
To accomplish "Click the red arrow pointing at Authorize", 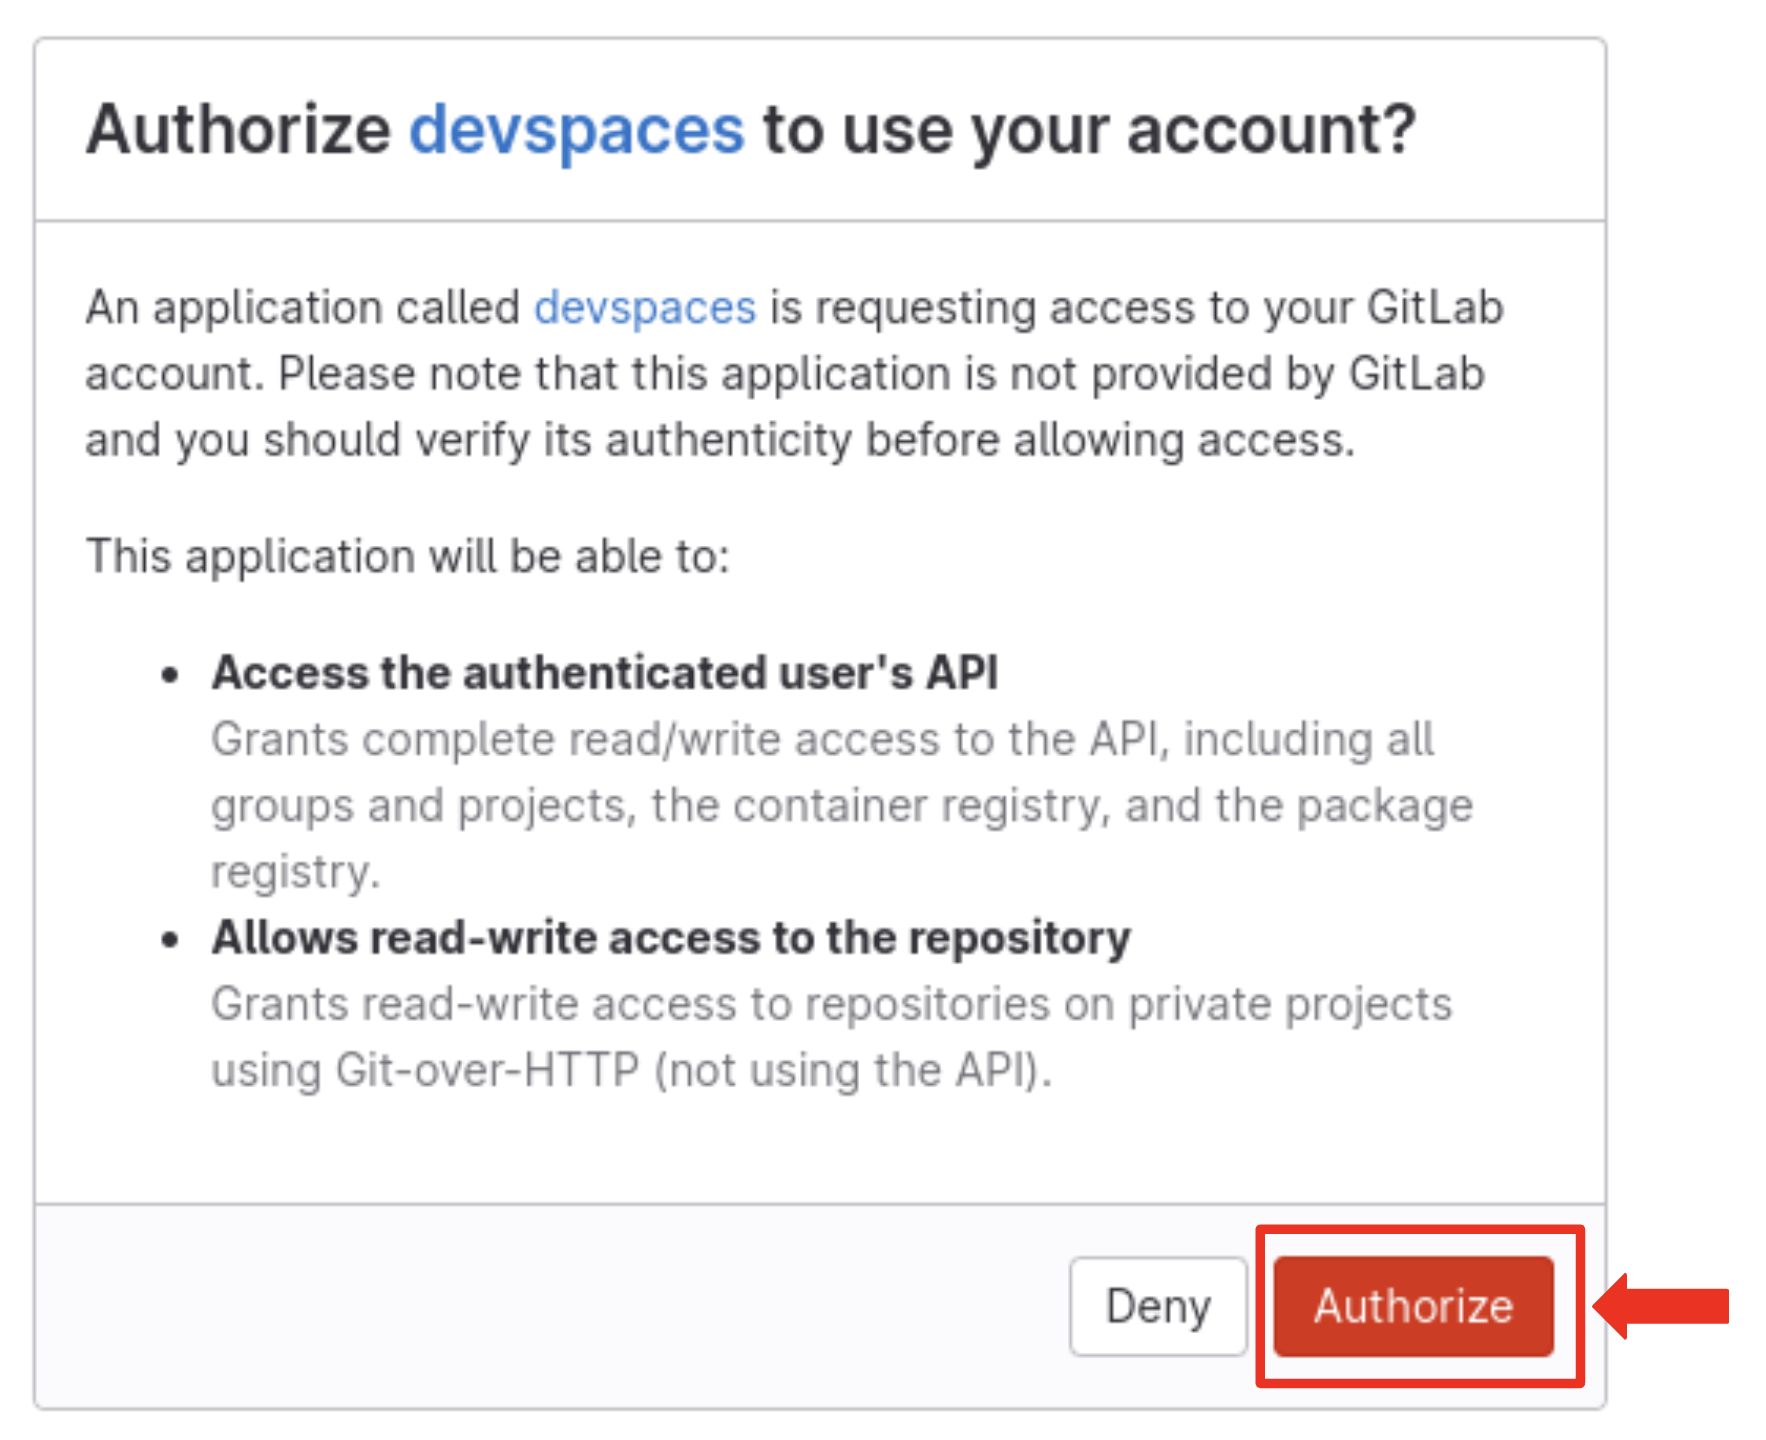I will point(1662,1306).
